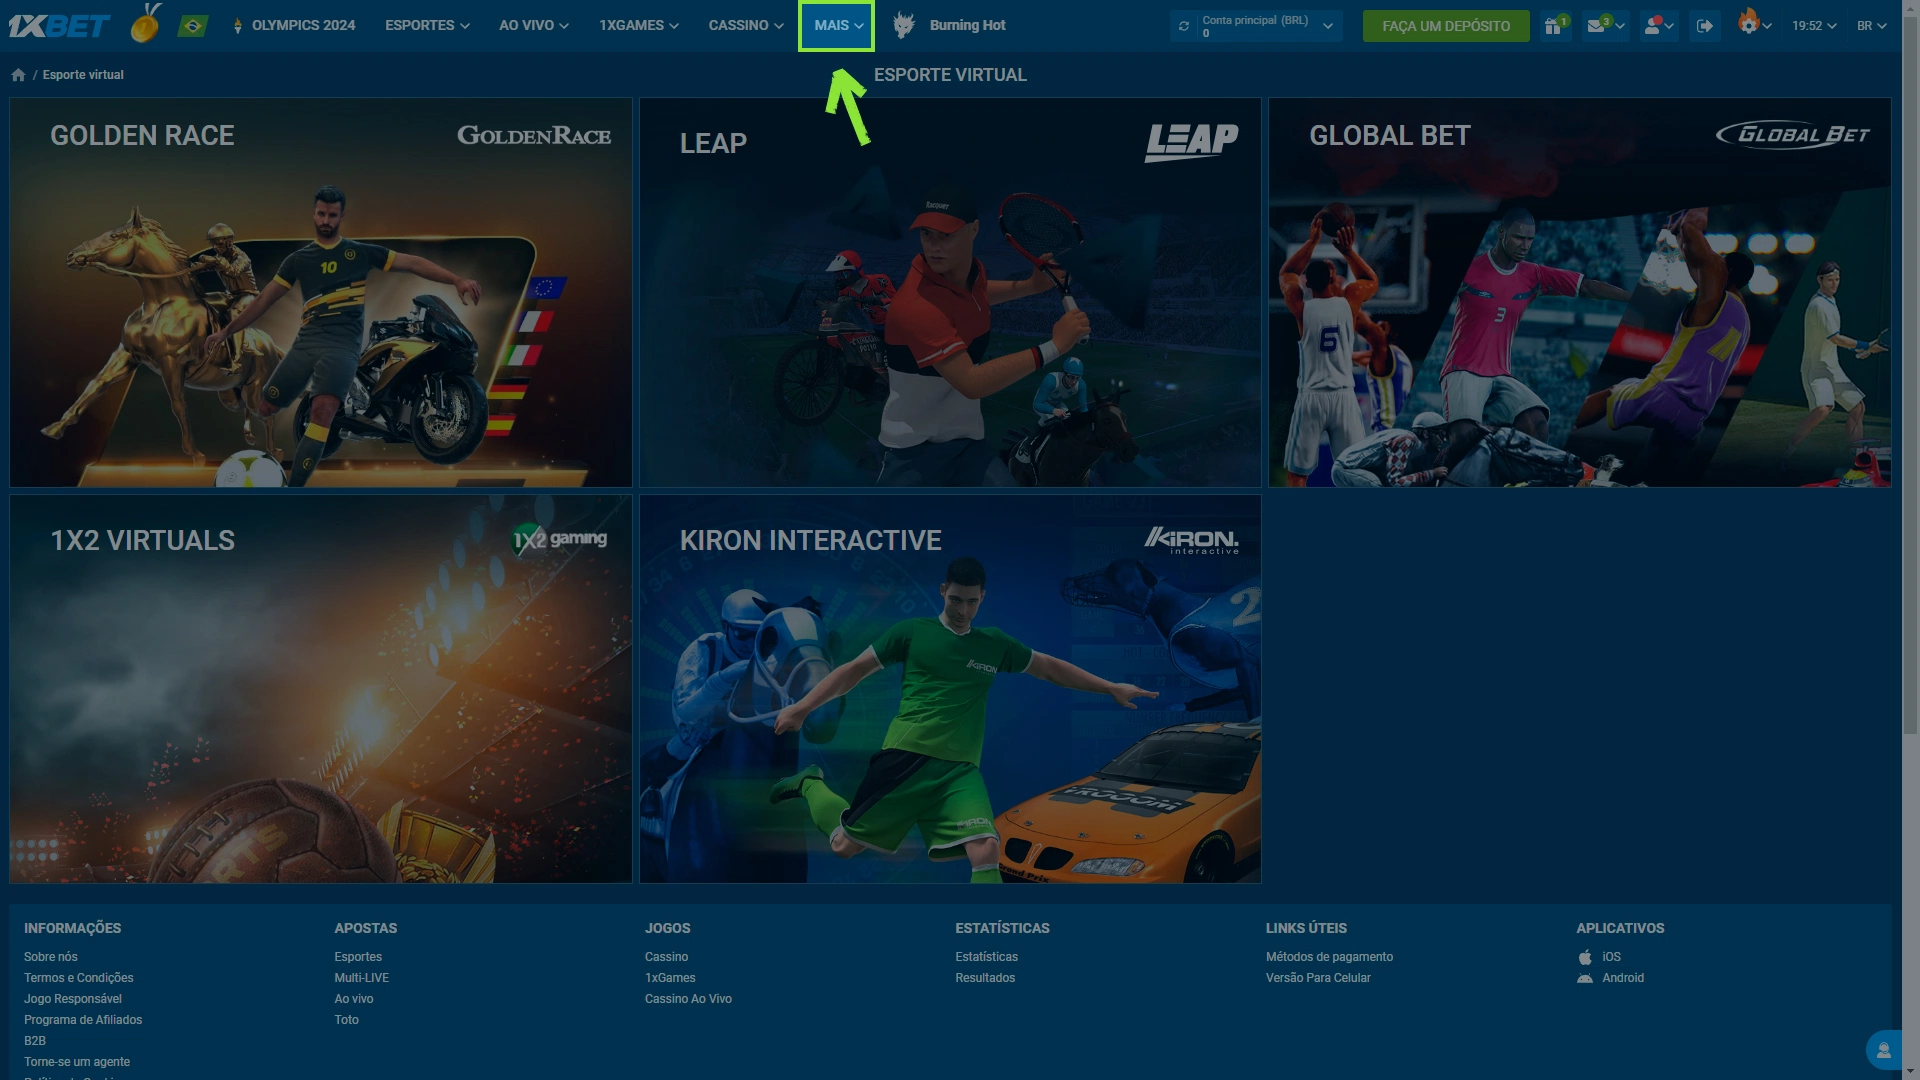Open the Estatísticas link
This screenshot has width=1920, height=1080.
coord(986,957)
